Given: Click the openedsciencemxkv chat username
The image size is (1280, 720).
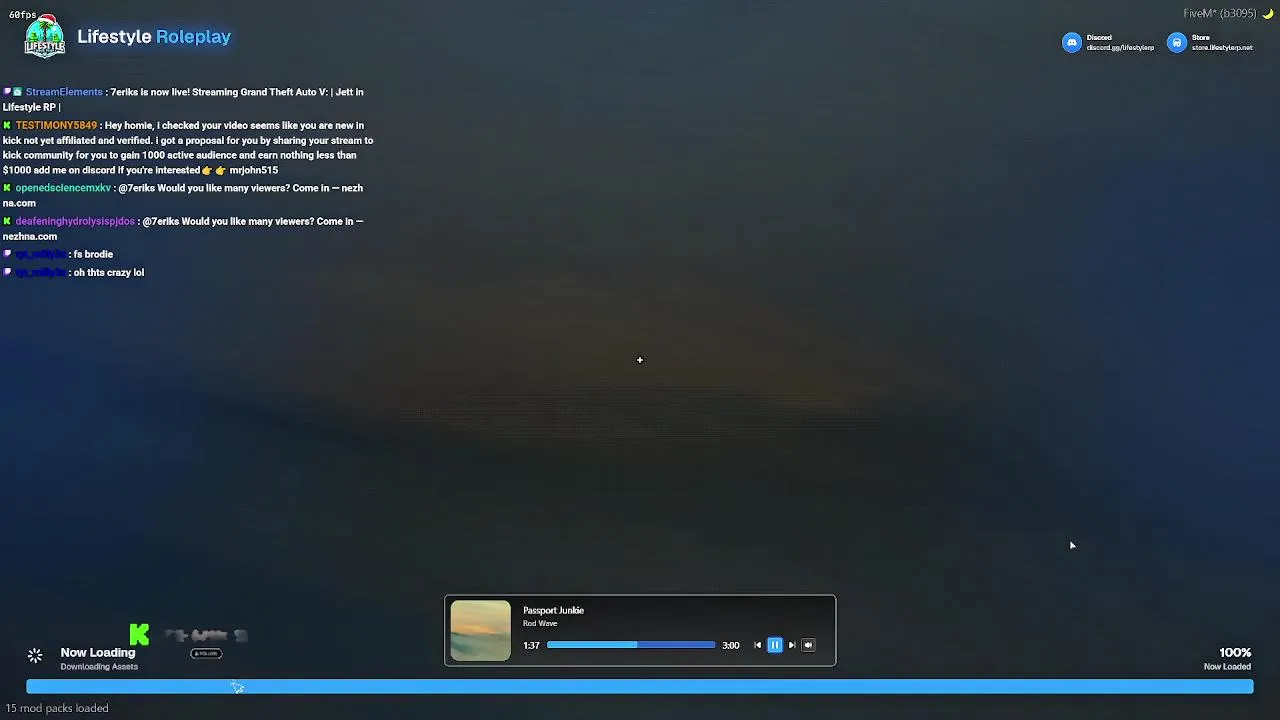Looking at the screenshot, I should pos(63,188).
